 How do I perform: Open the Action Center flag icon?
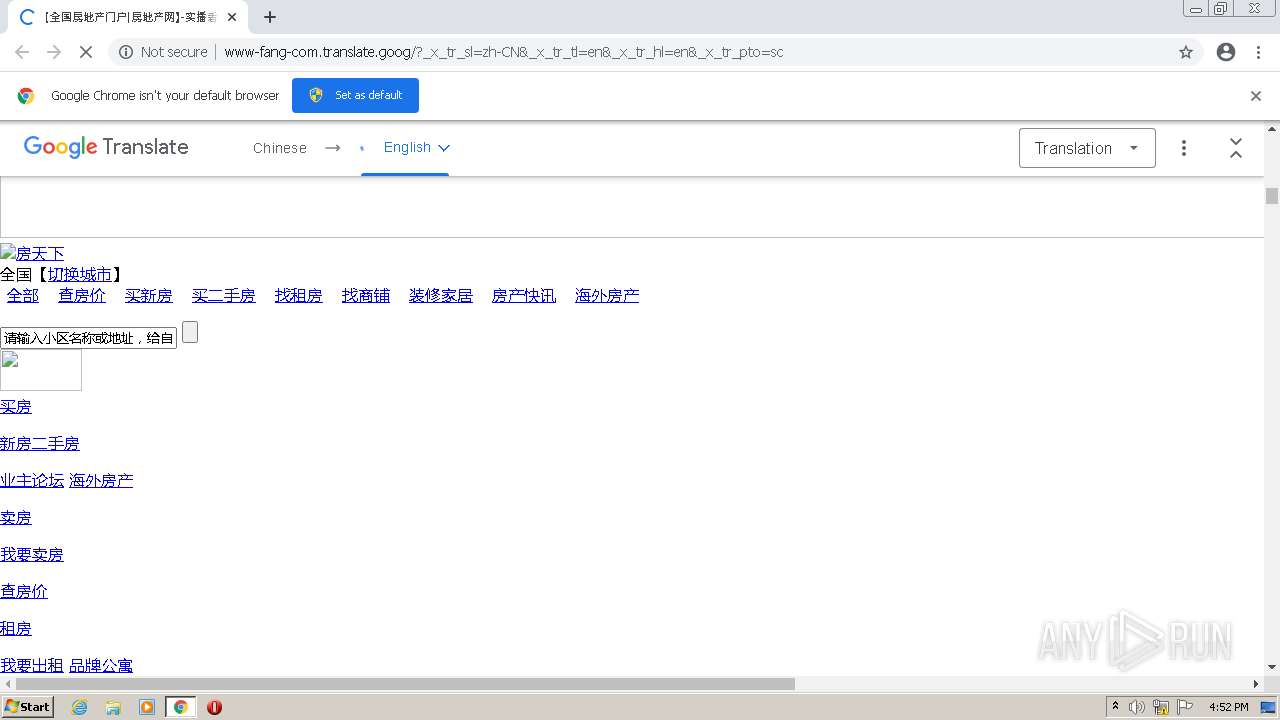pos(1185,707)
